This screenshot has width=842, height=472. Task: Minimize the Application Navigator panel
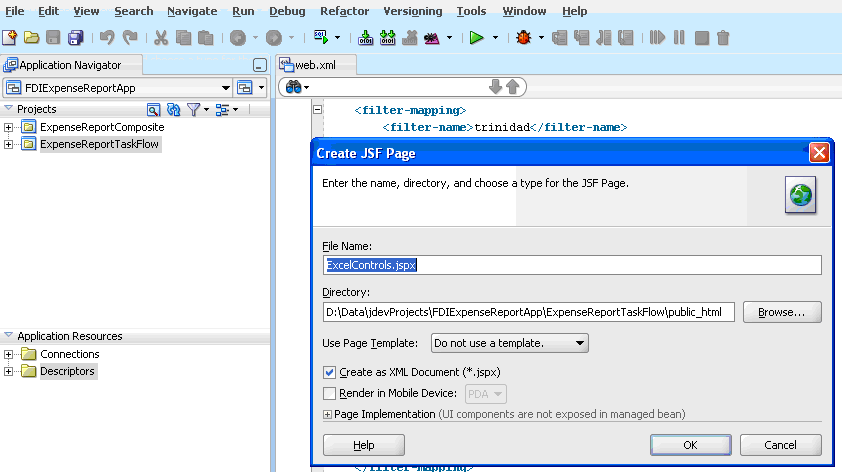(259, 66)
